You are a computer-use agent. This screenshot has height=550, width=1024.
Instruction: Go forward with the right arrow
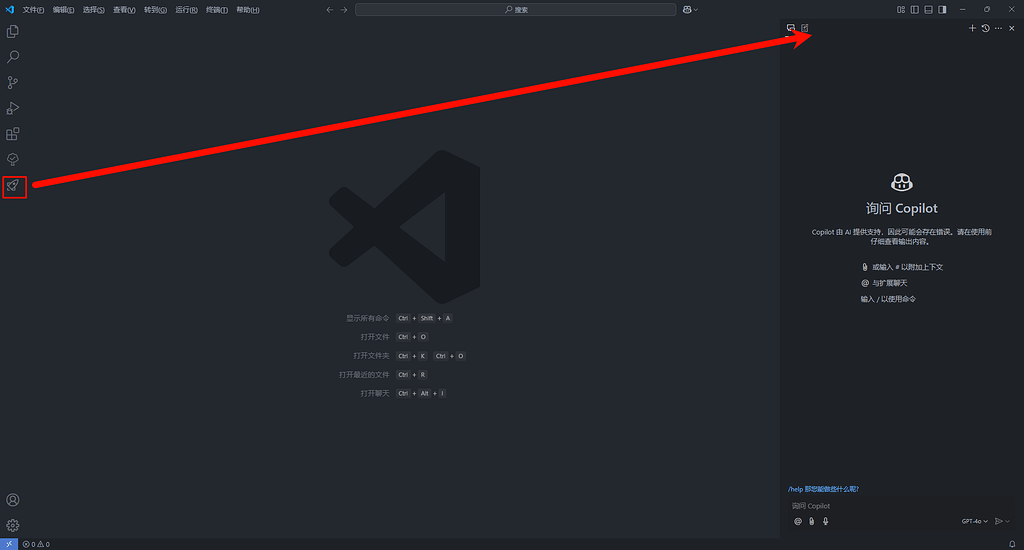pos(344,10)
